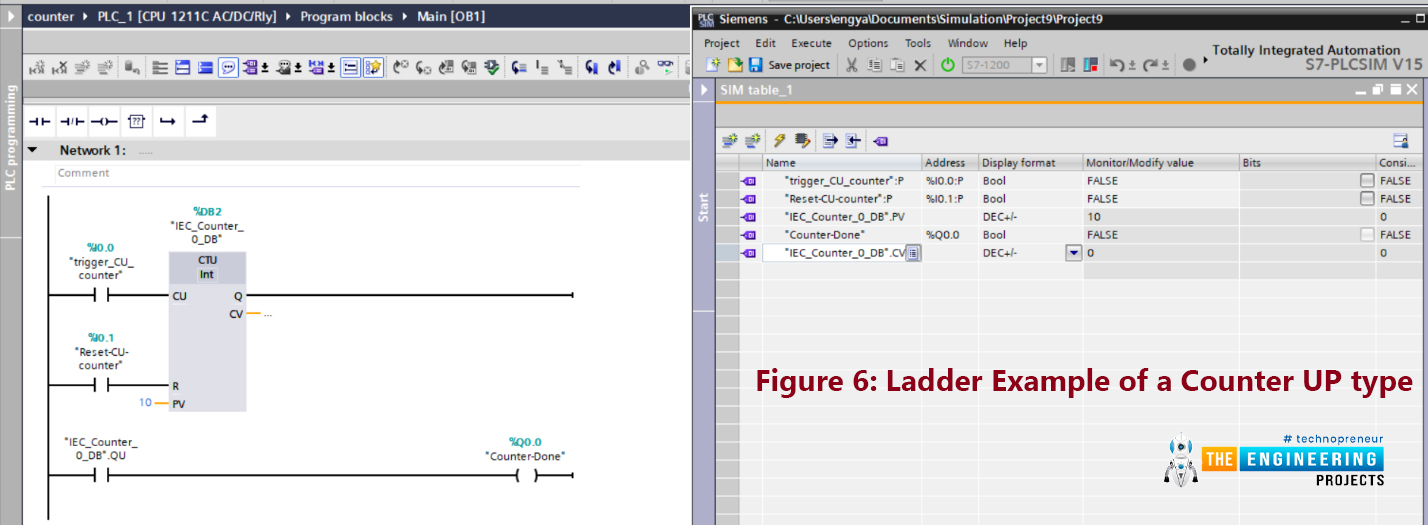Image resolution: width=1428 pixels, height=525 pixels.
Task: Open a project with the PLCSIM folder icon
Action: click(734, 65)
